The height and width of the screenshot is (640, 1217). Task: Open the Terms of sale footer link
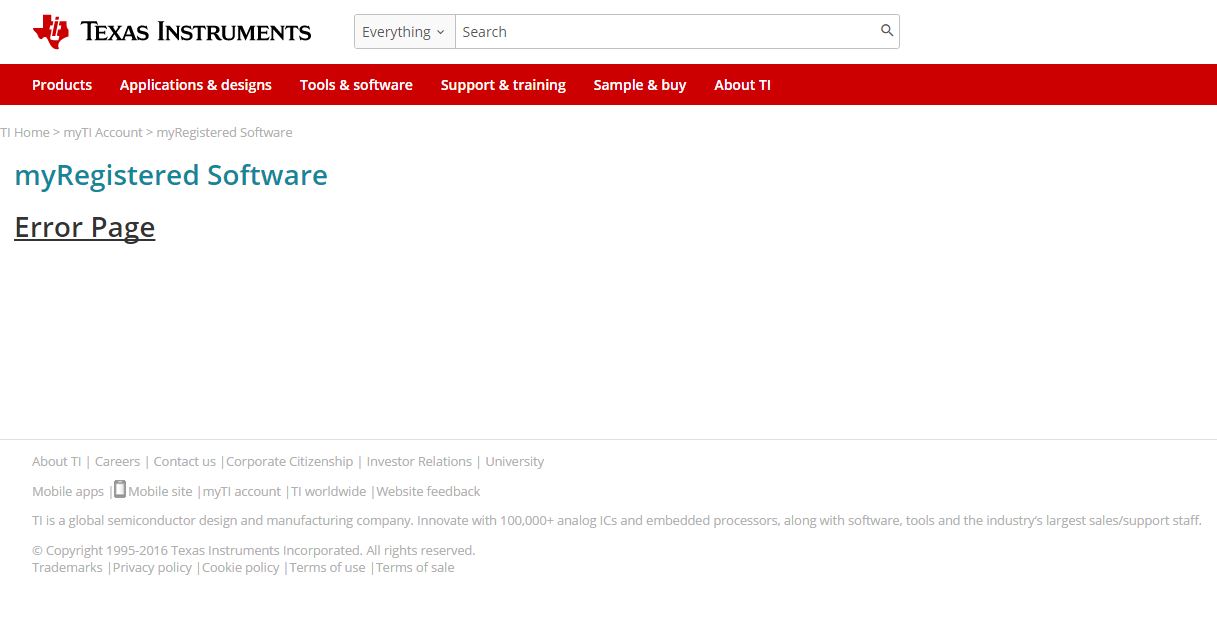415,567
